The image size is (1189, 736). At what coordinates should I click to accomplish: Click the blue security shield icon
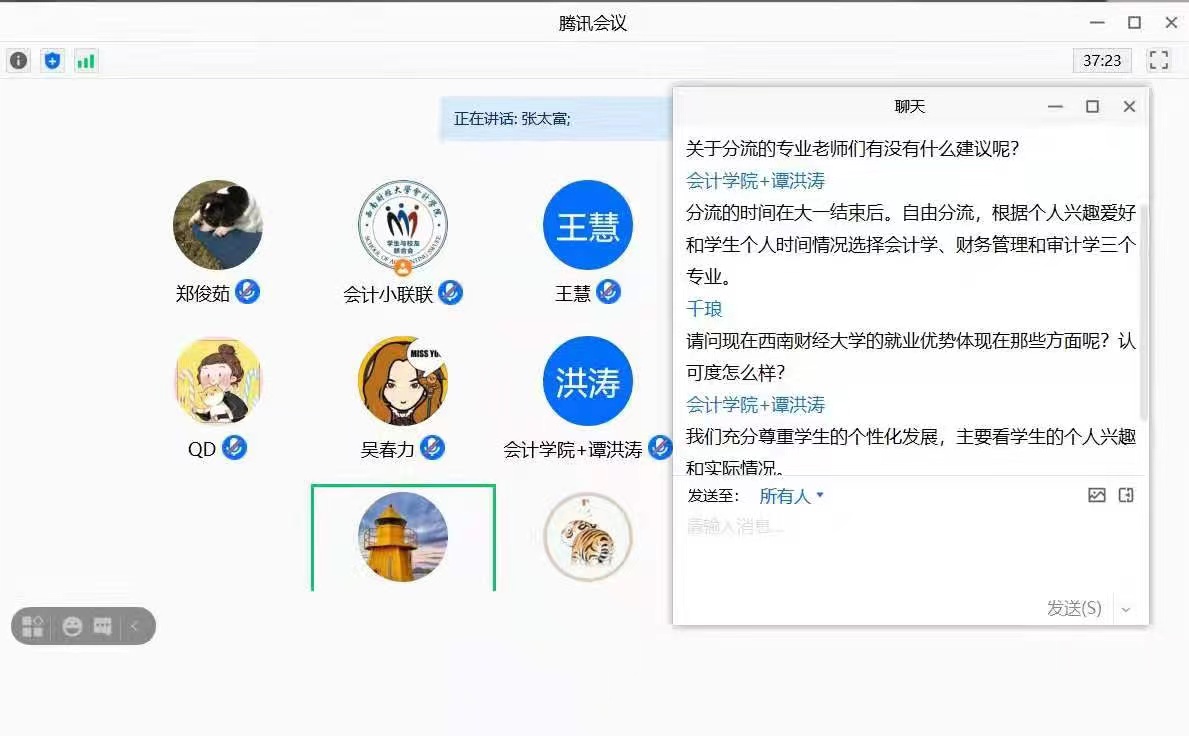click(x=52, y=61)
